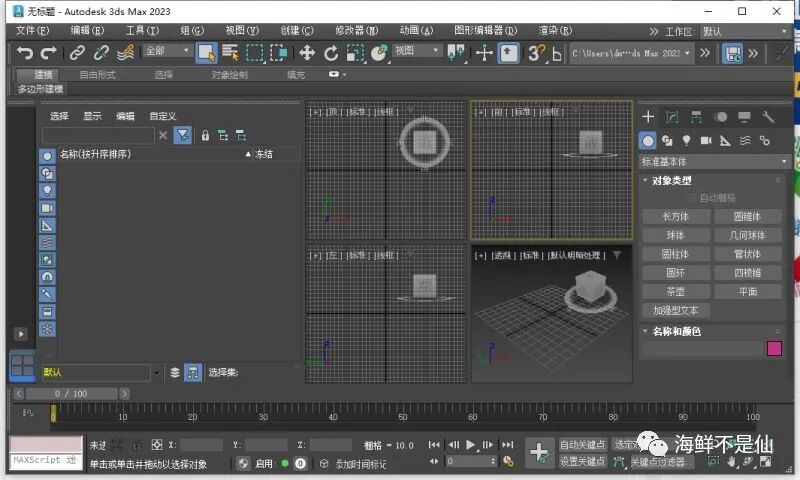Select Helpers category icon
The image size is (800, 480).
pyautogui.click(x=725, y=140)
